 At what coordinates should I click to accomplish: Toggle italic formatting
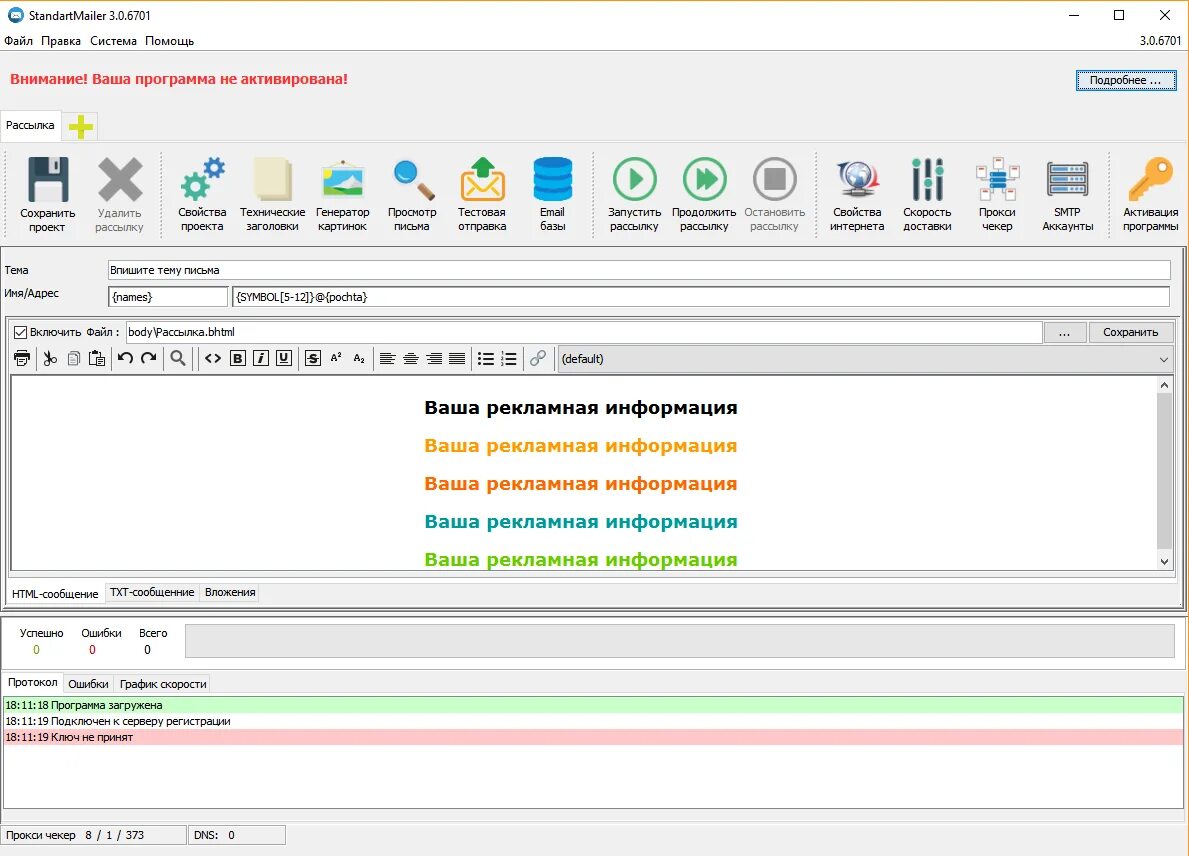(261, 359)
